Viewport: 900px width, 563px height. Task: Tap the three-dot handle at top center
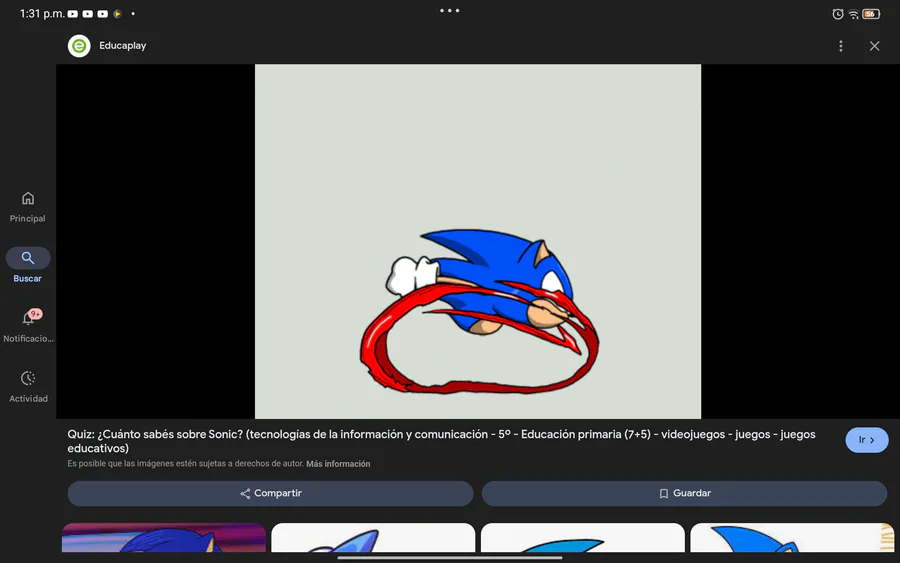(449, 10)
